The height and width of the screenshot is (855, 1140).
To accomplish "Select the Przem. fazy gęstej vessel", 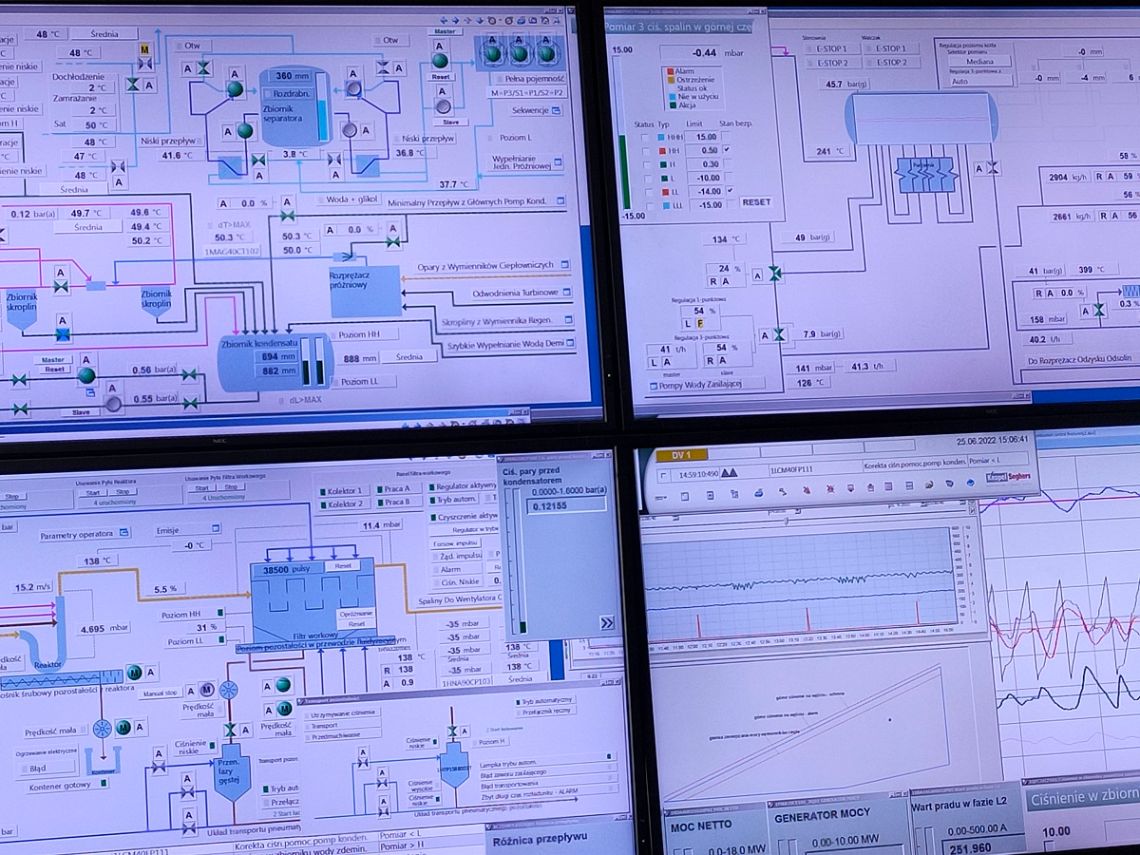I will [x=231, y=771].
